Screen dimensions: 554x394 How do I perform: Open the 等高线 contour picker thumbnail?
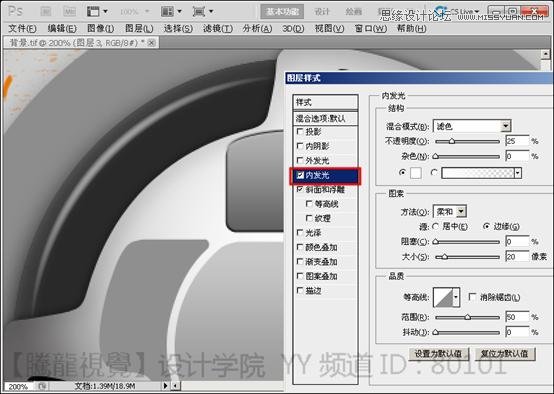click(443, 298)
